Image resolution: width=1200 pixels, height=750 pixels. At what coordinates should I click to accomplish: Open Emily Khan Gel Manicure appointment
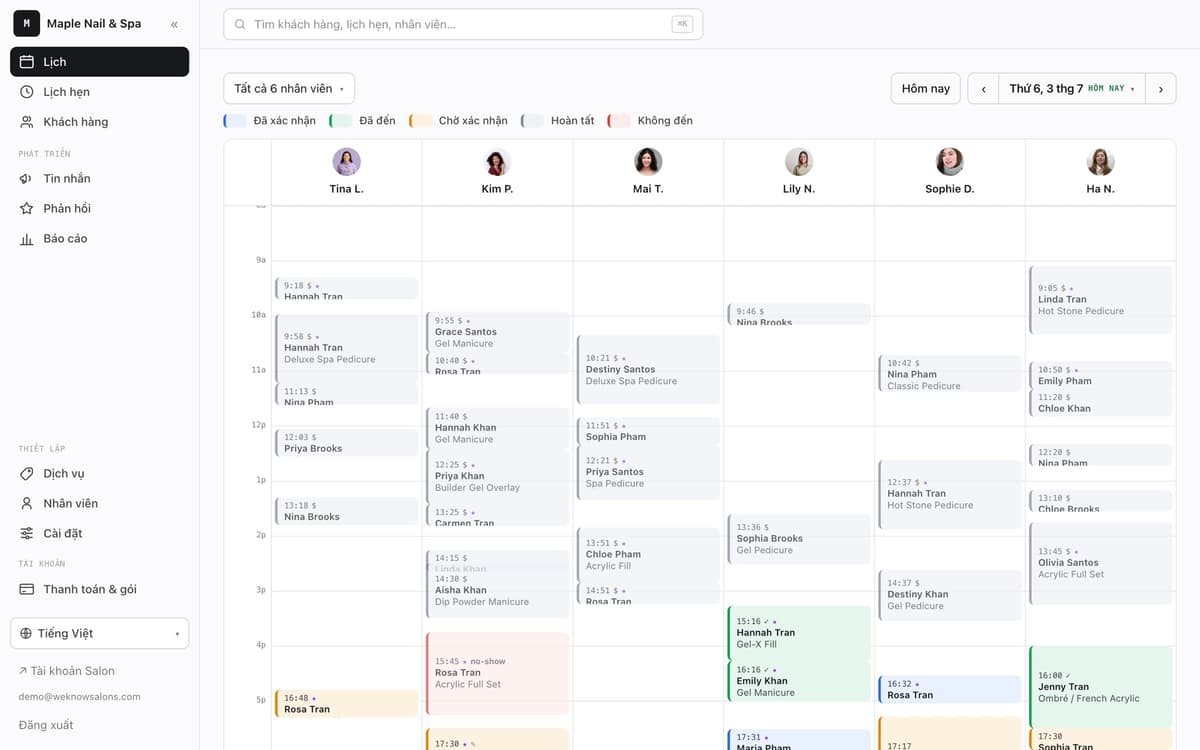pos(799,681)
